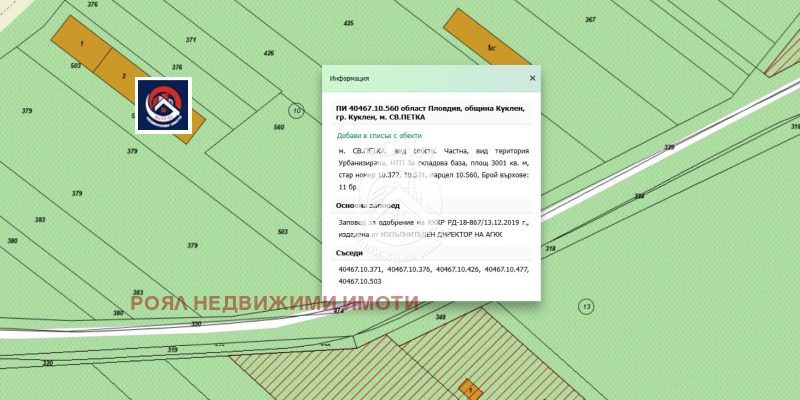Click neighbor parcel 40467.10.503 in list
This screenshot has width=800, height=400.
[360, 282]
